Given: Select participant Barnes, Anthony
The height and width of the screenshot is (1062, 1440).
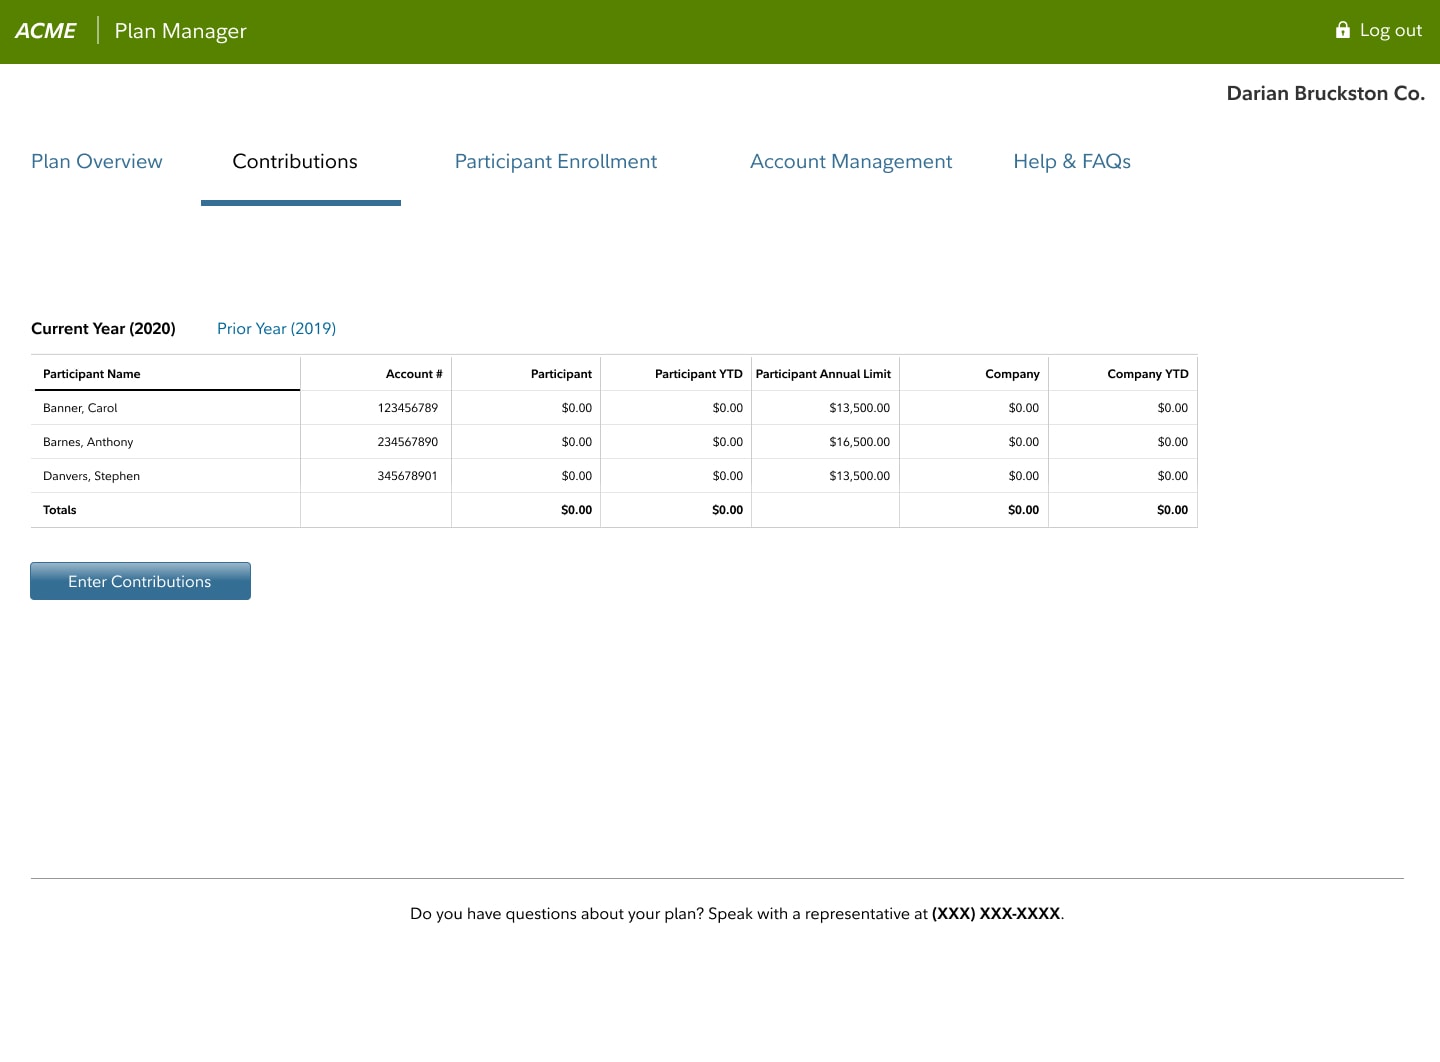Looking at the screenshot, I should pos(88,442).
